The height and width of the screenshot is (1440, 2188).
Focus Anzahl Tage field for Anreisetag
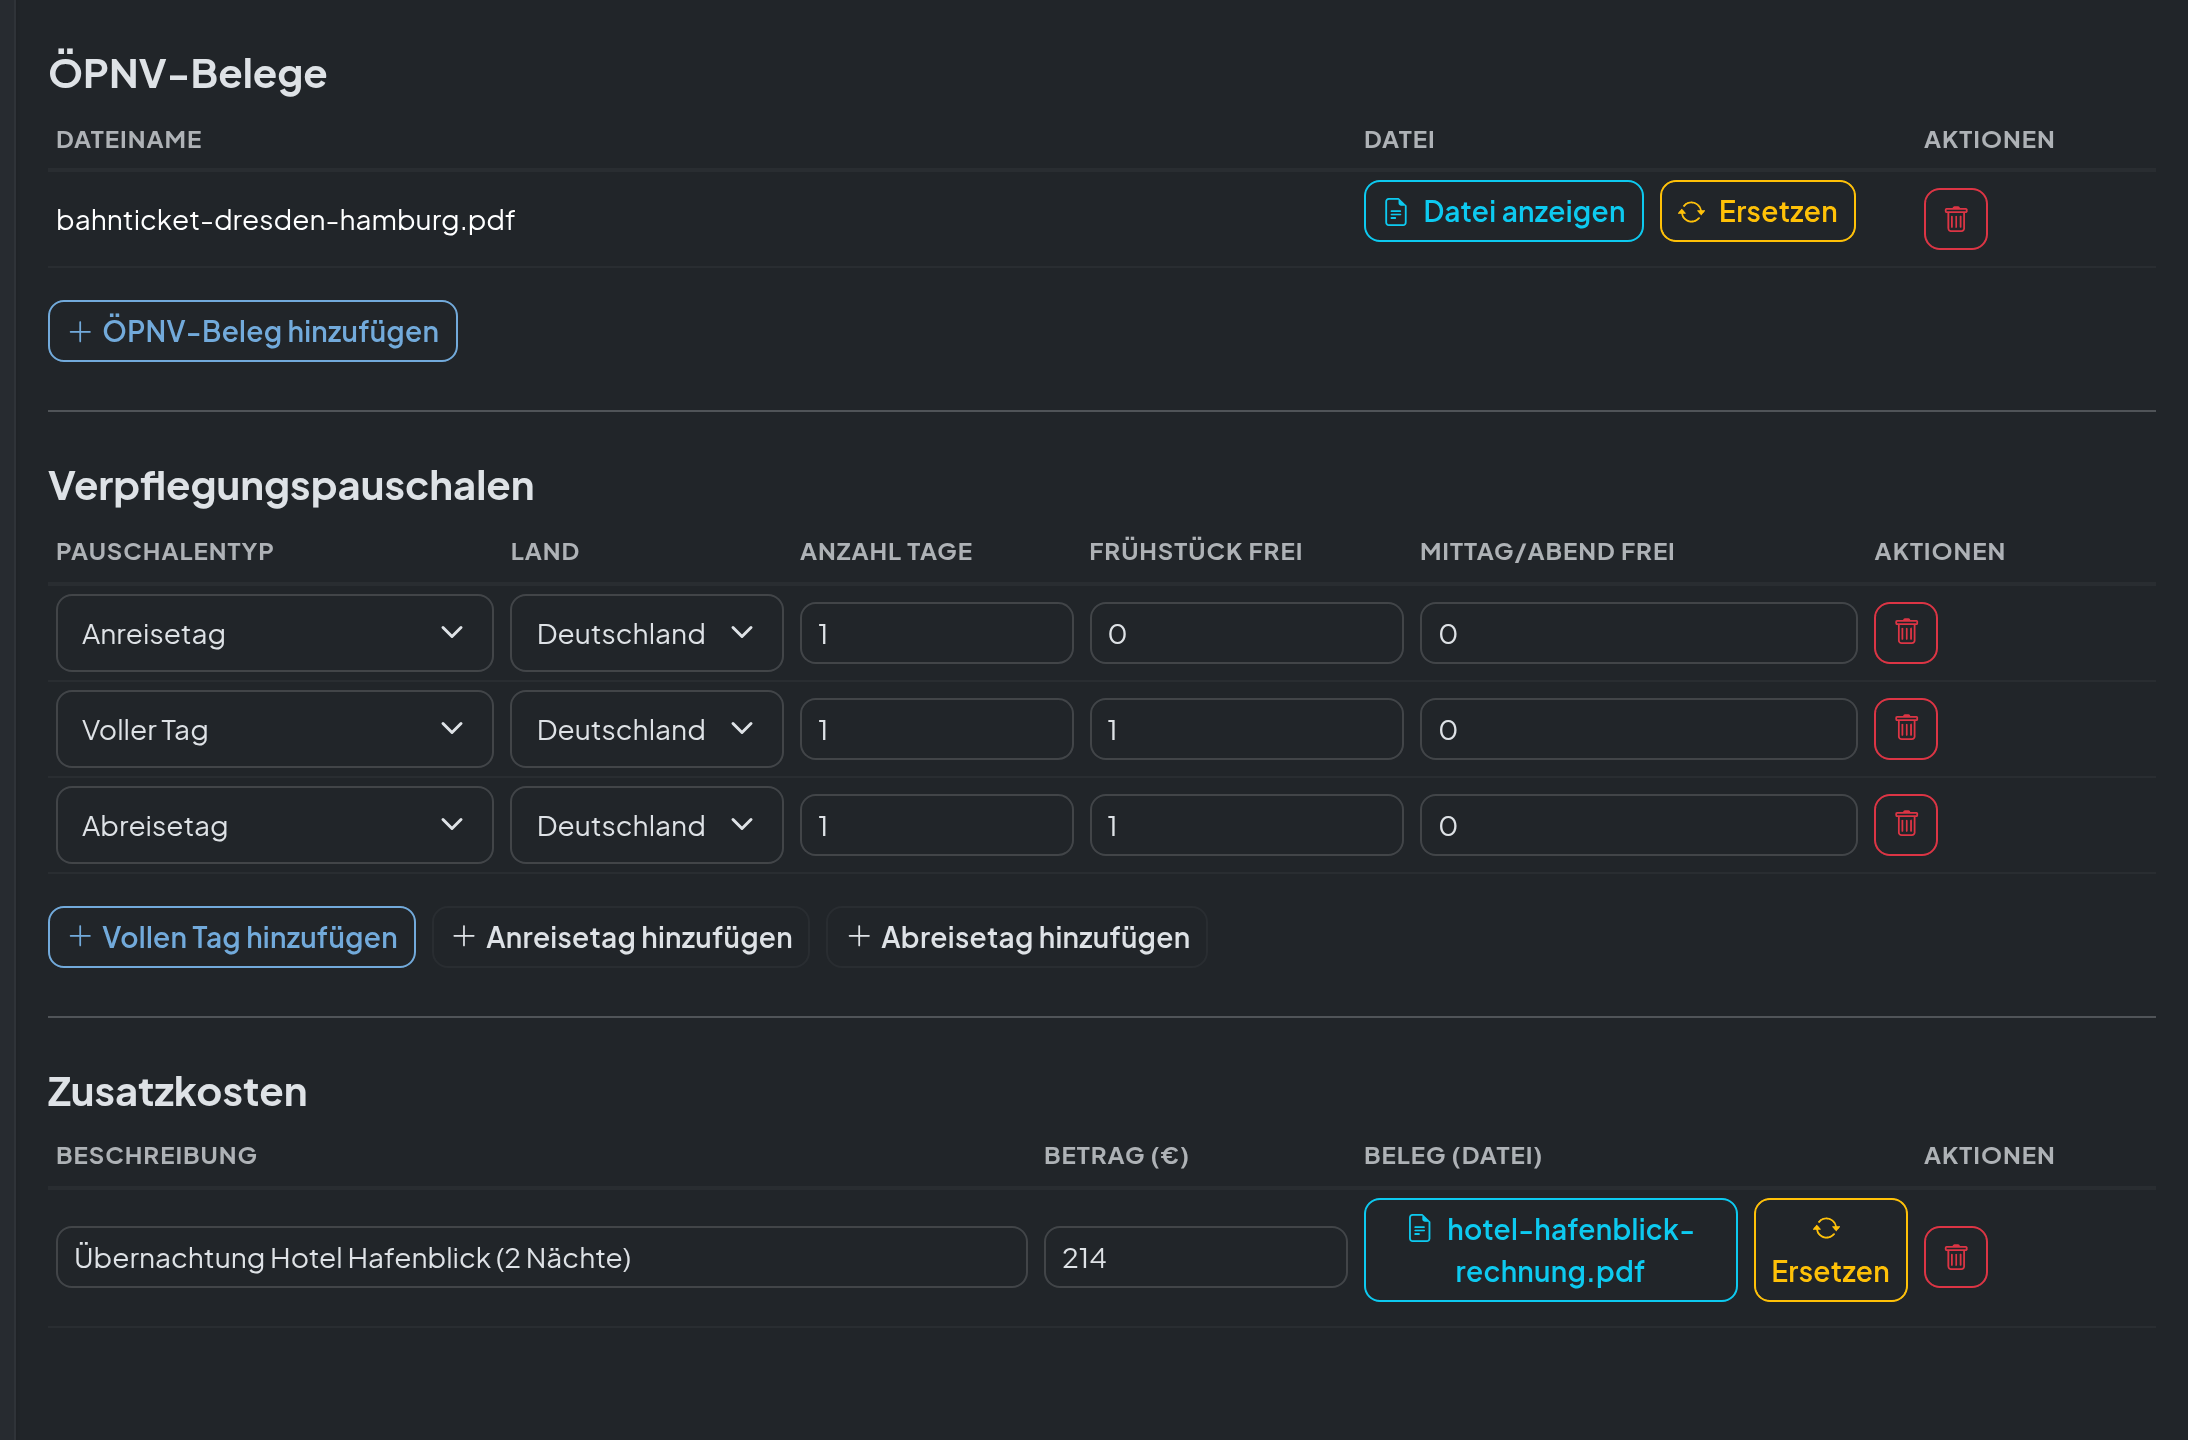[x=936, y=633]
